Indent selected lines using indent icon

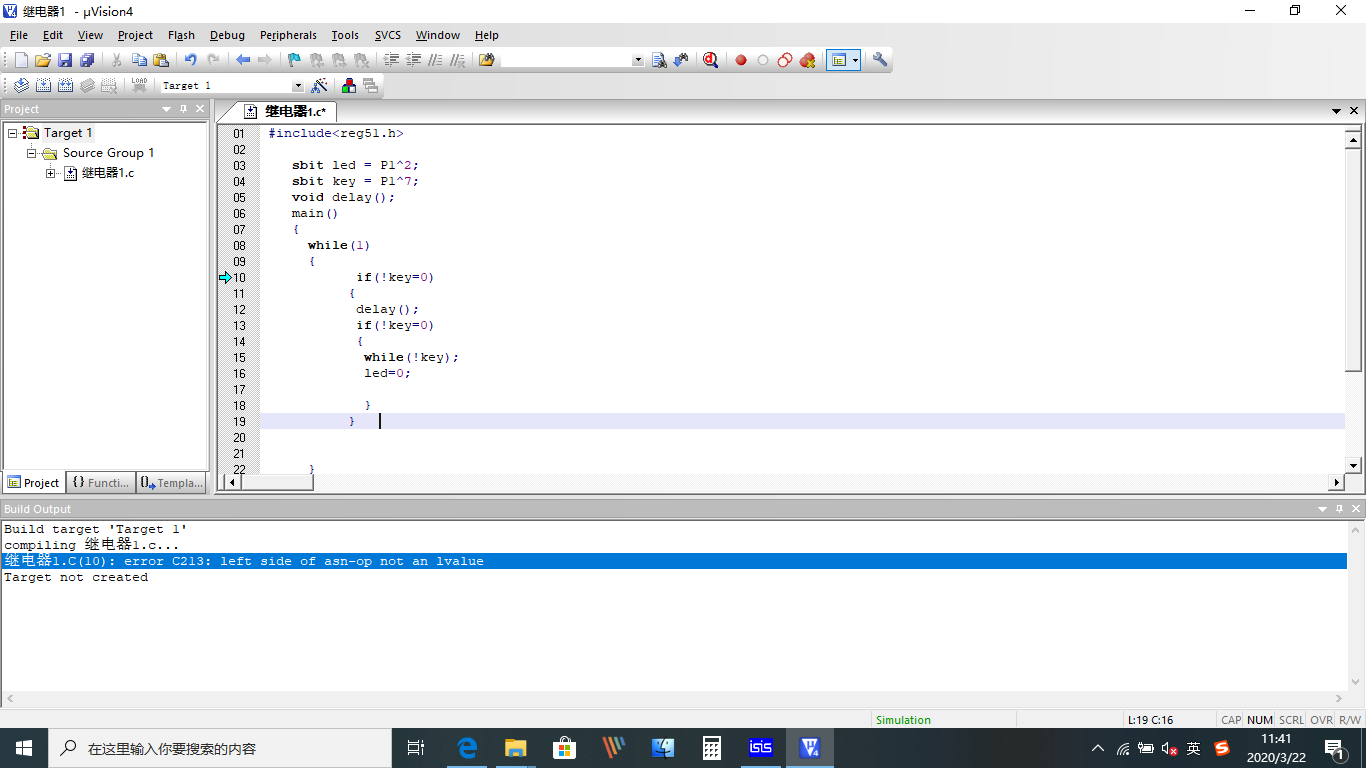click(x=391, y=60)
